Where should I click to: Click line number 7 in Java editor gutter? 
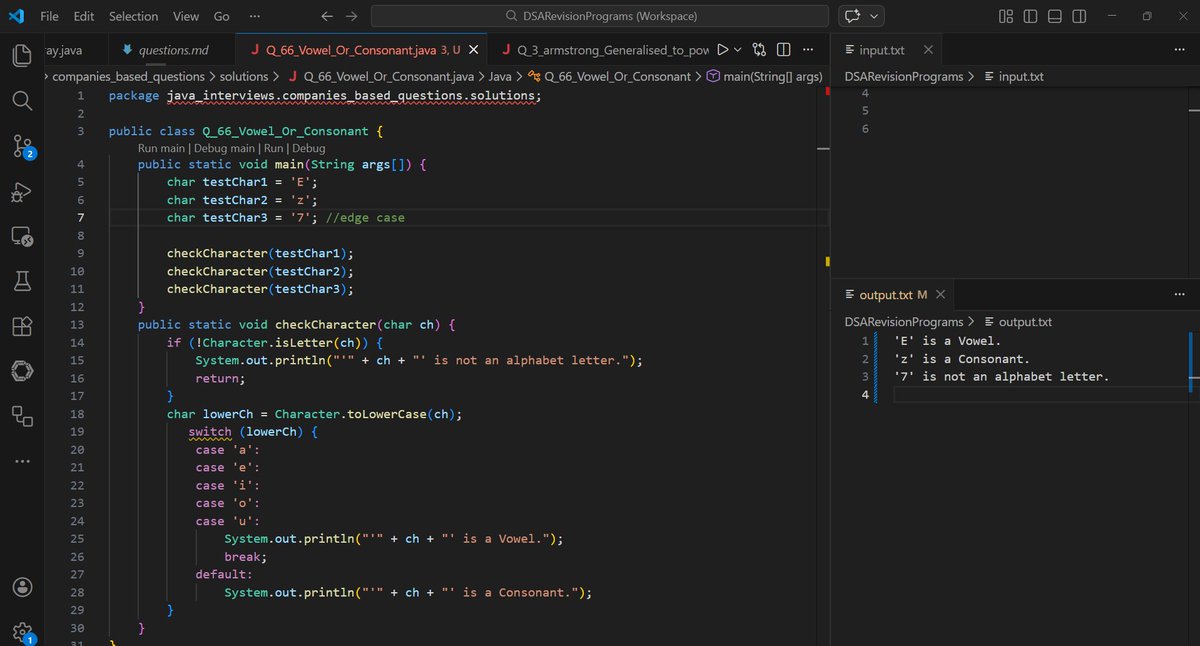click(80, 217)
